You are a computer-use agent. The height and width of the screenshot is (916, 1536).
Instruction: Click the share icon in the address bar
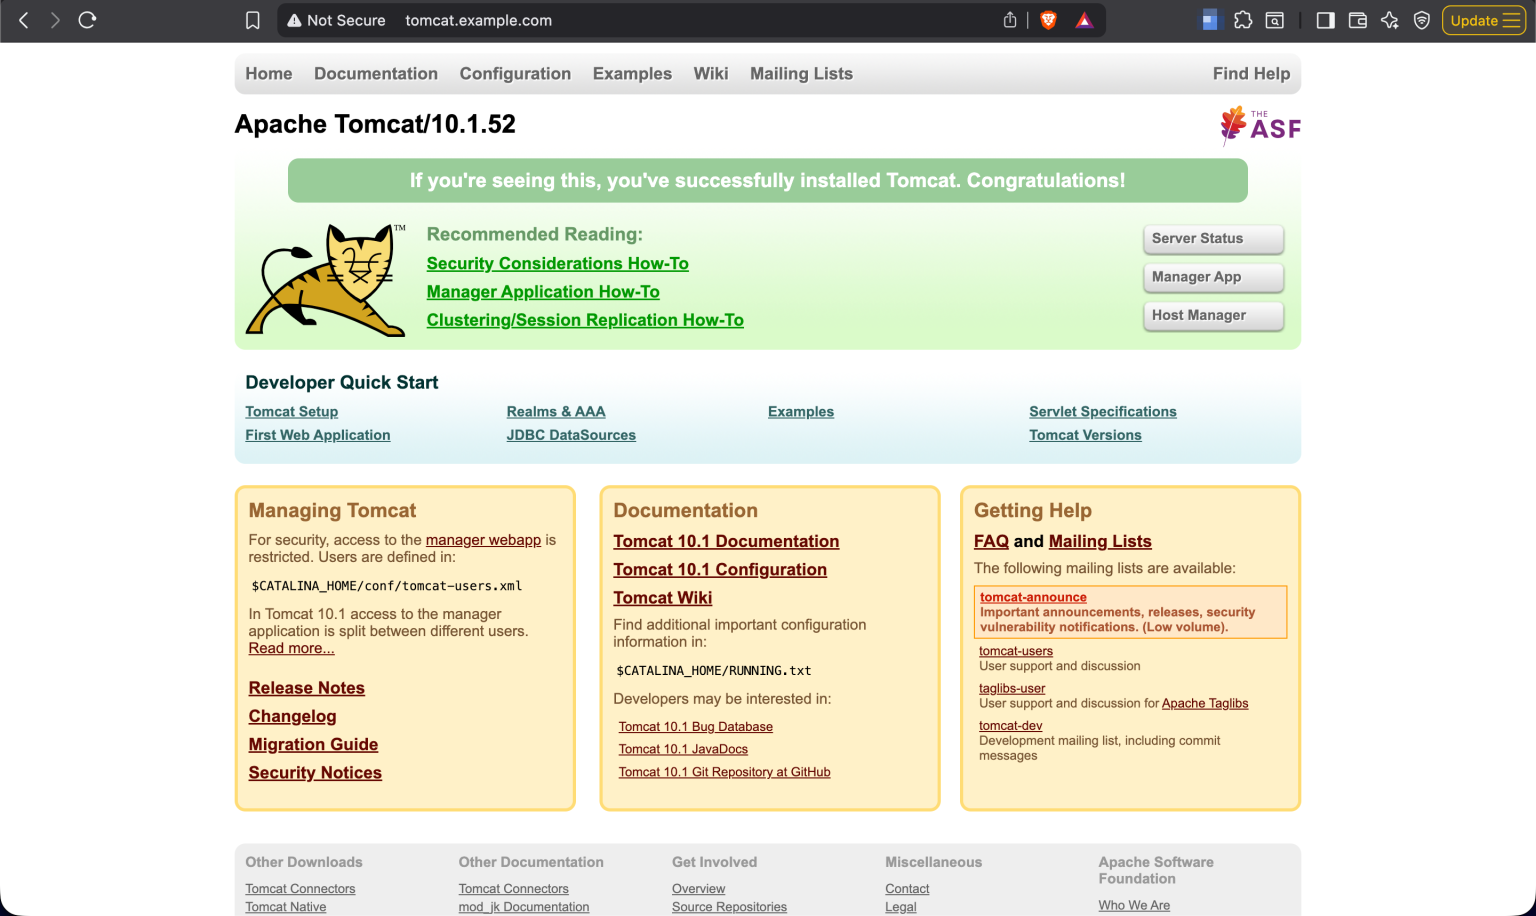point(1010,19)
